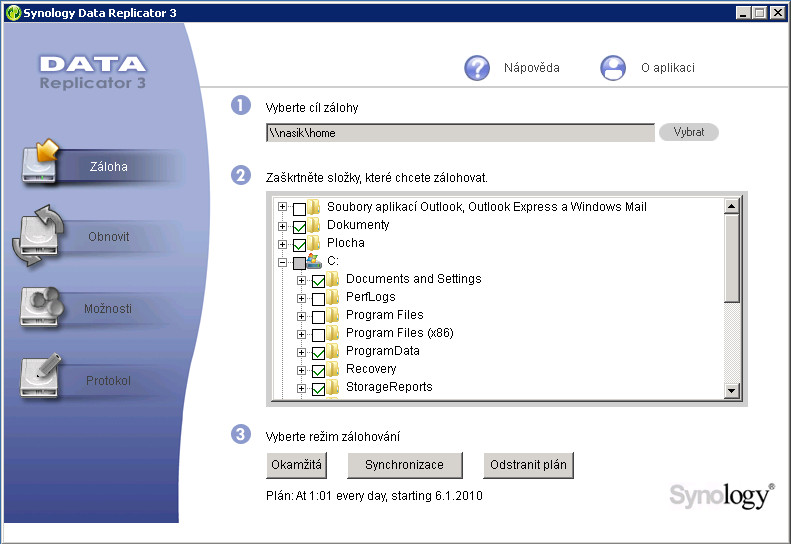
Task: Uncheck the StorageReports checkbox
Action: (318, 389)
